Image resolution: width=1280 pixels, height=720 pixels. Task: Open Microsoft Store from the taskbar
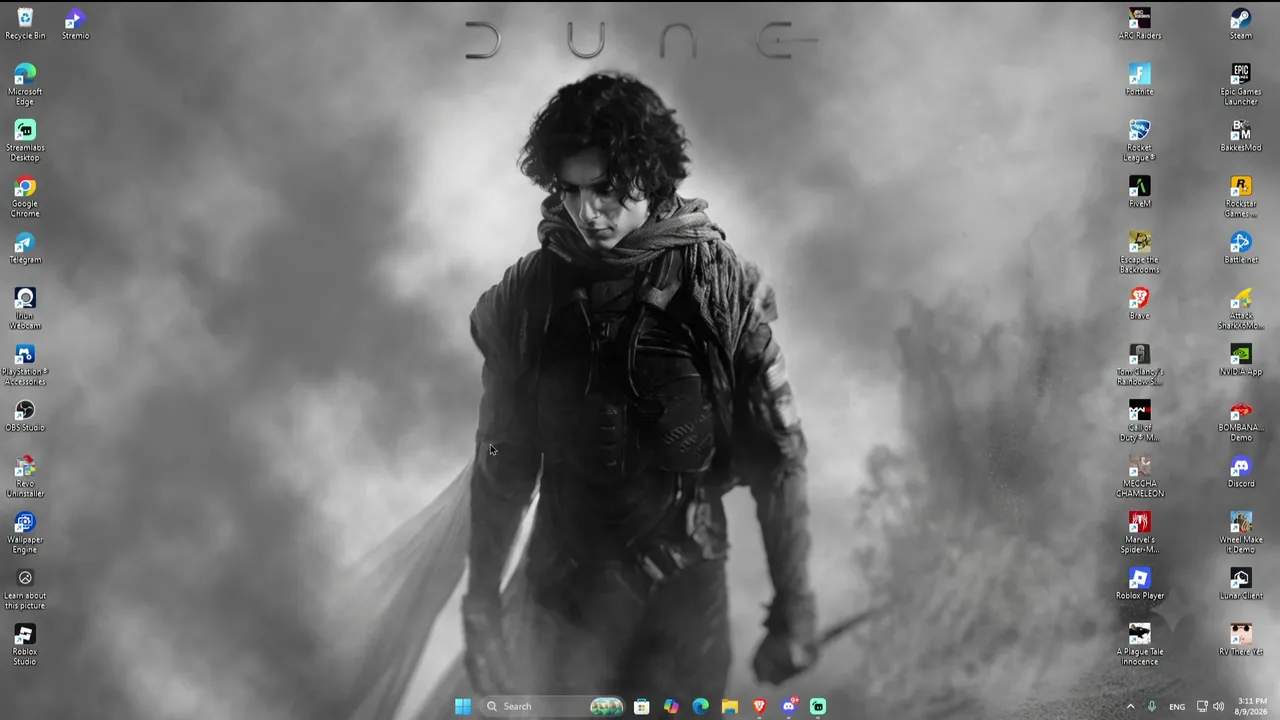click(642, 706)
